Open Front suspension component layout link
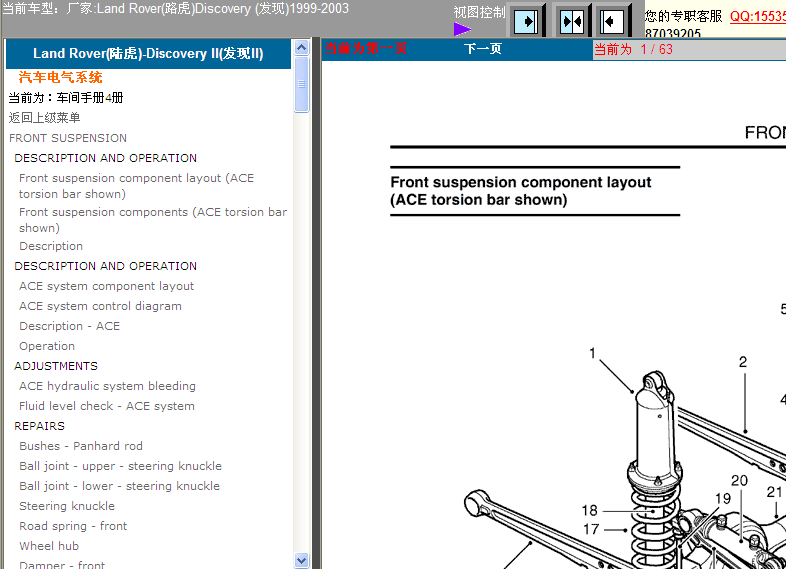The width and height of the screenshot is (786, 569). pyautogui.click(x=136, y=186)
